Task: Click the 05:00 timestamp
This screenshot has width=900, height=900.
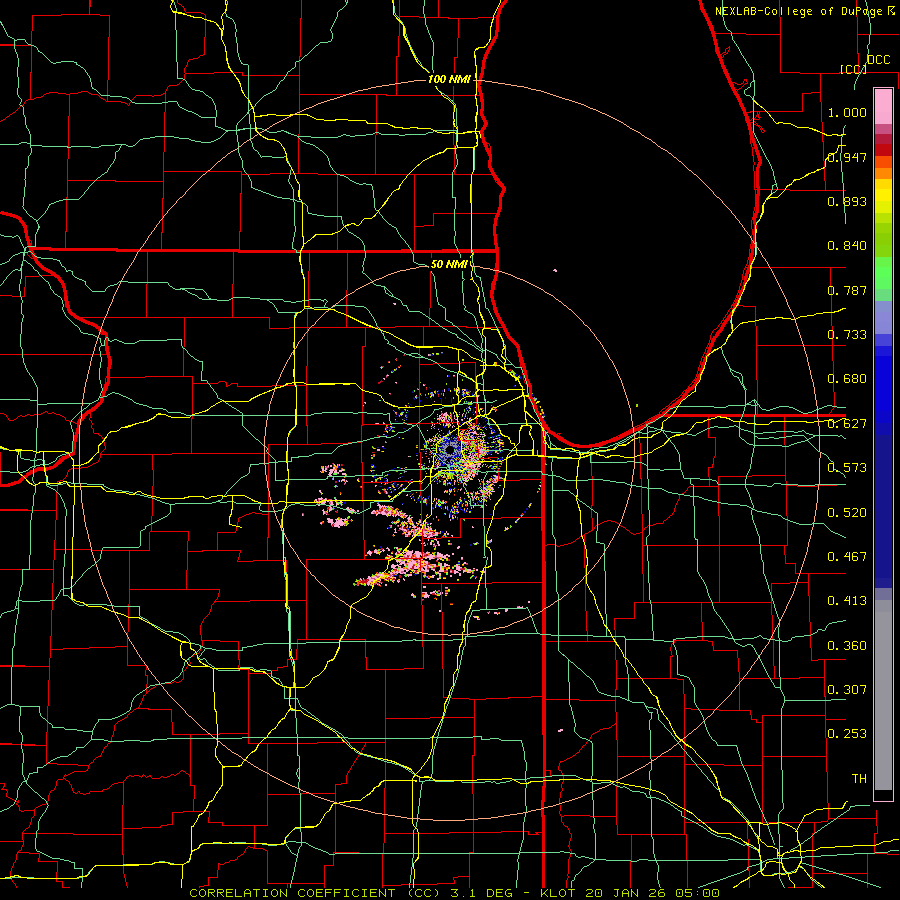Action: coord(698,893)
